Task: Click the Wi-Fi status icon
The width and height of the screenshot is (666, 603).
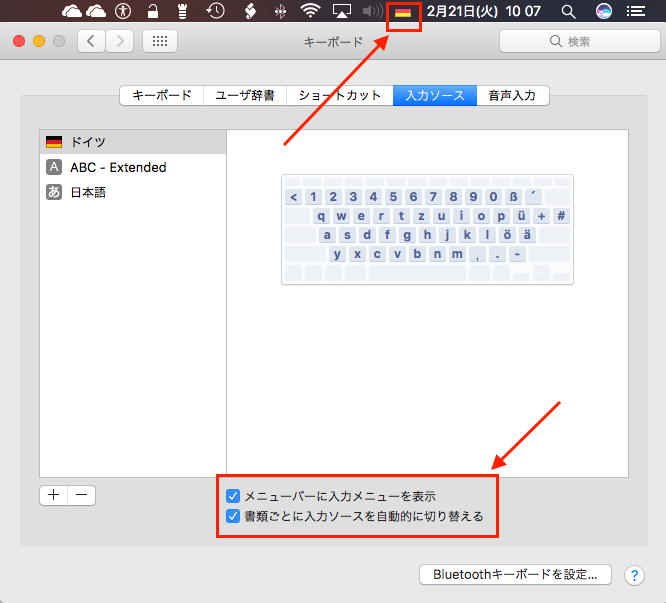Action: 310,11
